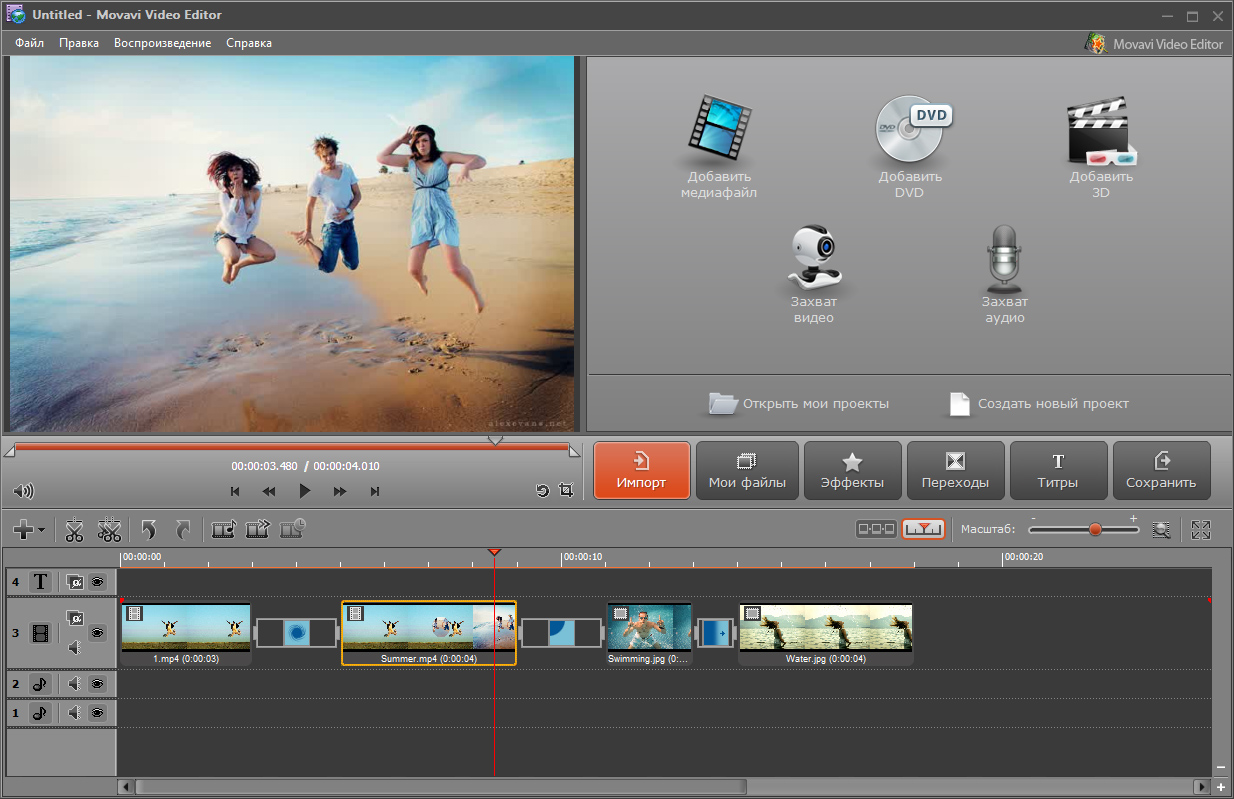This screenshot has height=799, width=1234.
Task: Click the Добавить DVD disc icon
Action: click(911, 130)
